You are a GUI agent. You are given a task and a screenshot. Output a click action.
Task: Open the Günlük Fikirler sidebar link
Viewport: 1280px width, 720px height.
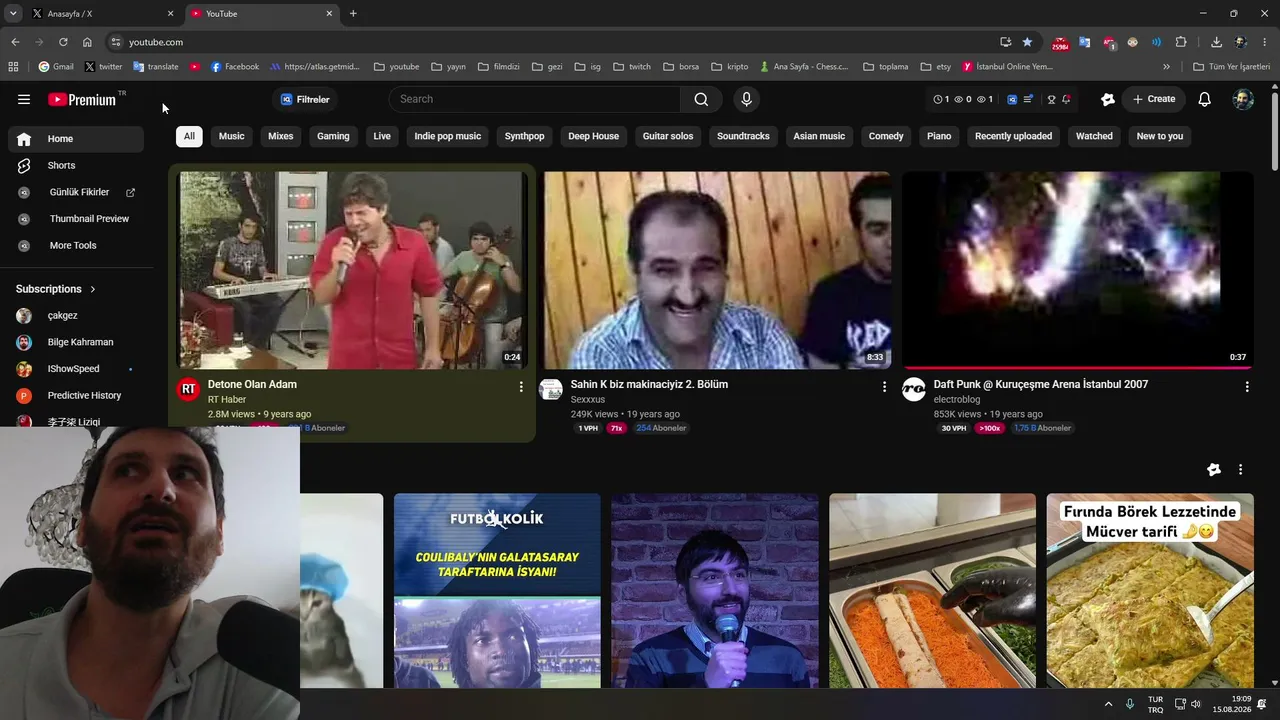coord(76,192)
